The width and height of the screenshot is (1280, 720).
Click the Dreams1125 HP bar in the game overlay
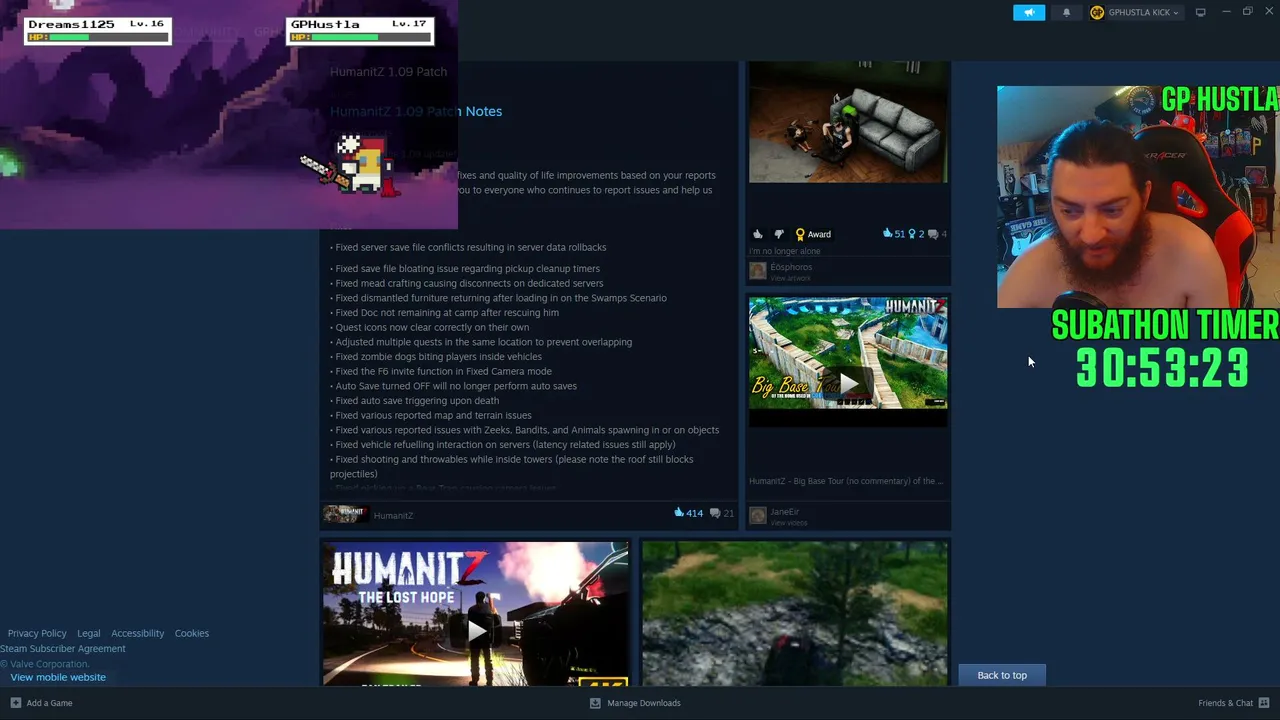pyautogui.click(x=97, y=37)
